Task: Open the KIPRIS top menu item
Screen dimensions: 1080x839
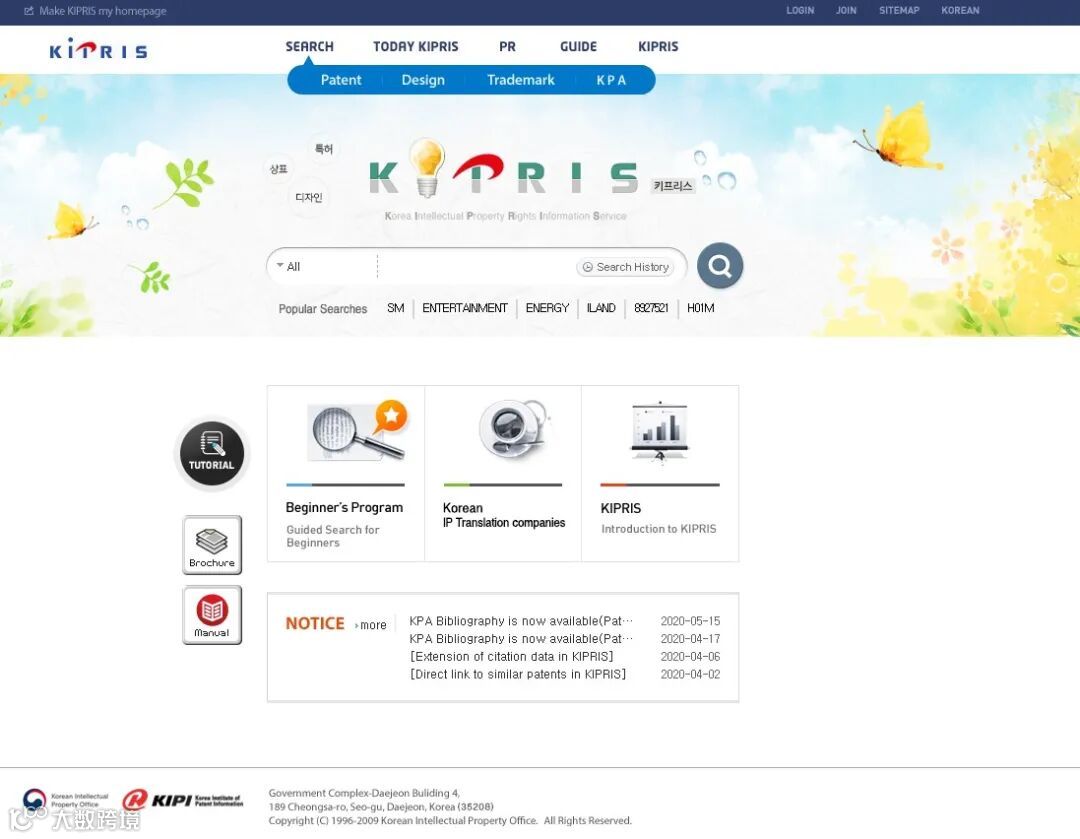Action: (658, 46)
